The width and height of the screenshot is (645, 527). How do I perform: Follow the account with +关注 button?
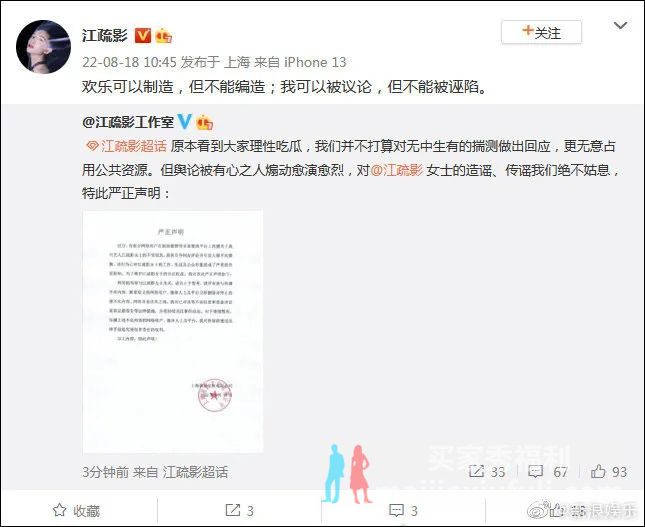[x=541, y=32]
